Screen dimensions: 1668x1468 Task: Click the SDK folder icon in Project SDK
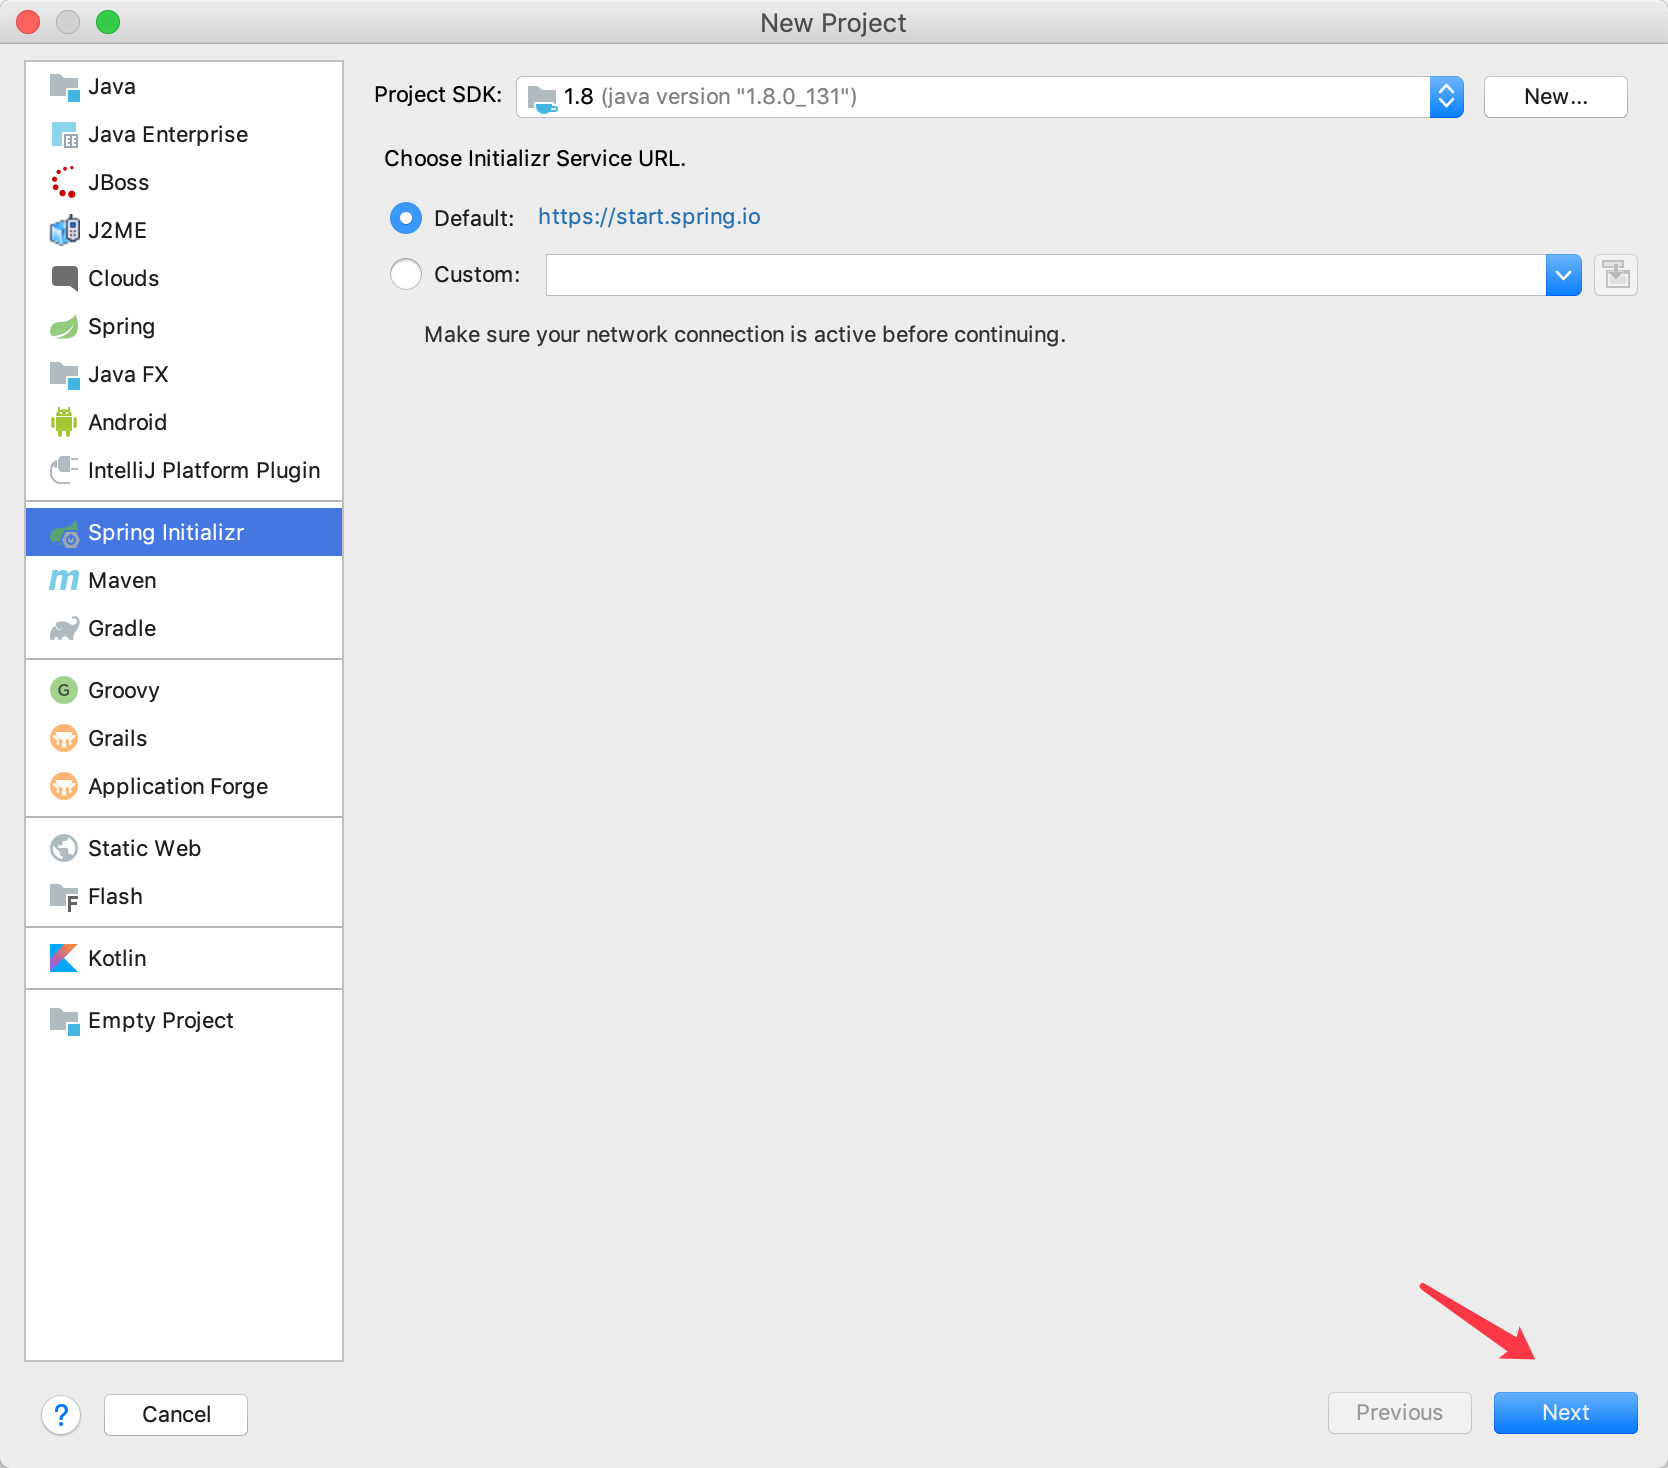point(542,98)
